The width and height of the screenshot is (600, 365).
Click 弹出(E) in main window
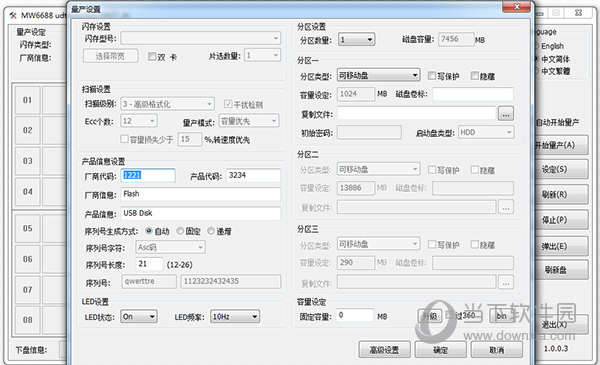[x=560, y=246]
